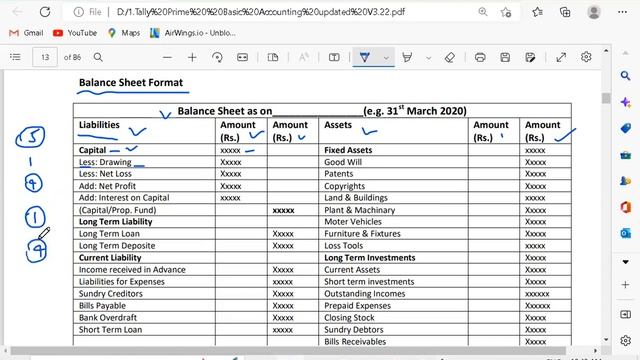Click the page number field showing 13
Image resolution: width=640 pixels, height=360 pixels.
[45, 57]
